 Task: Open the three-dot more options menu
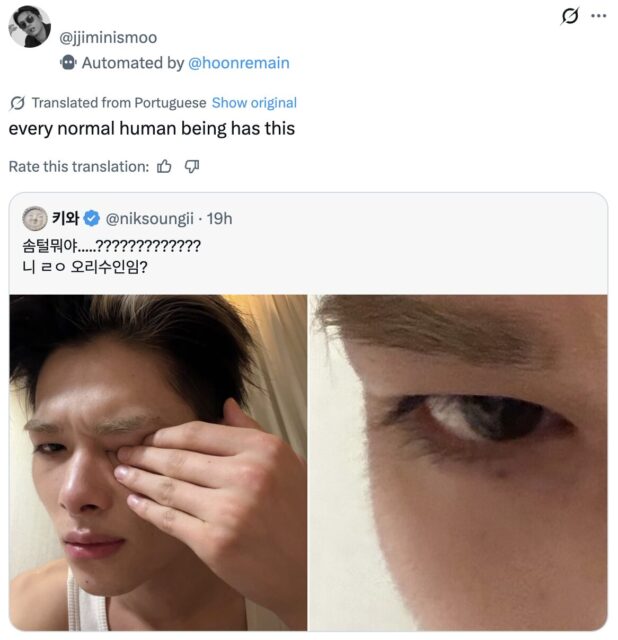click(599, 16)
